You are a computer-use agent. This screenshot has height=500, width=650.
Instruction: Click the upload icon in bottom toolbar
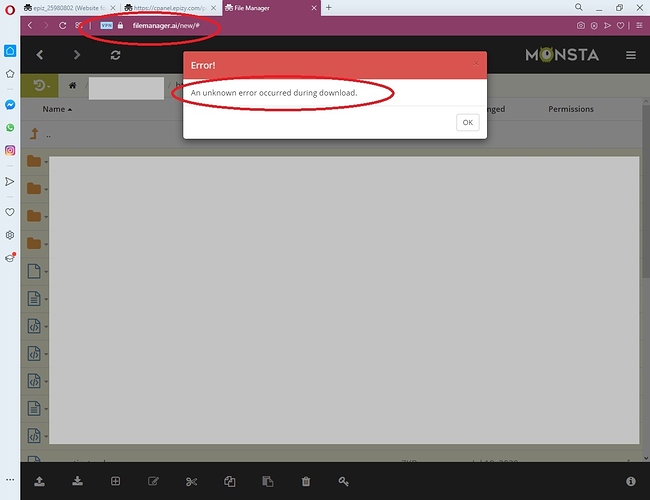click(39, 481)
